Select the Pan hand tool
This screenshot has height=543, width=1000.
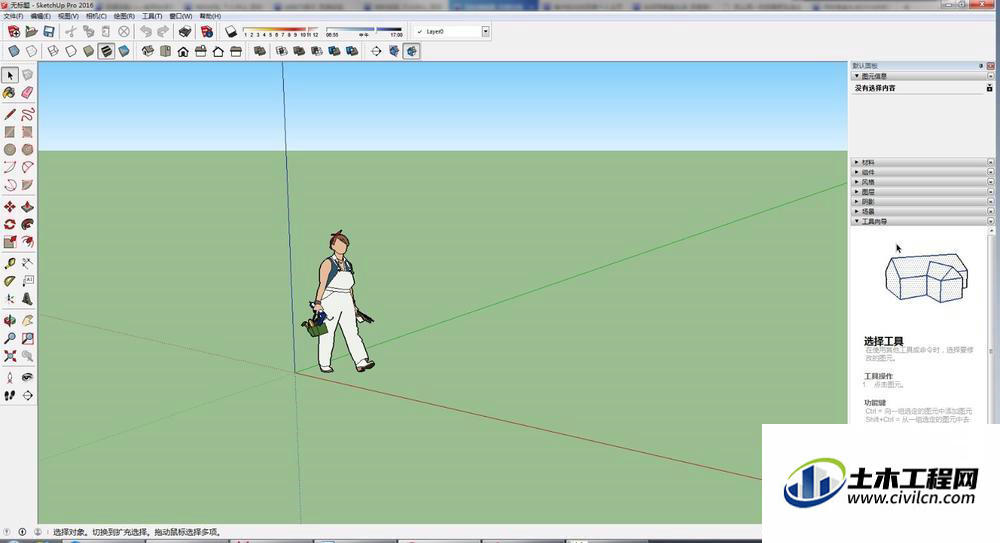(x=27, y=320)
